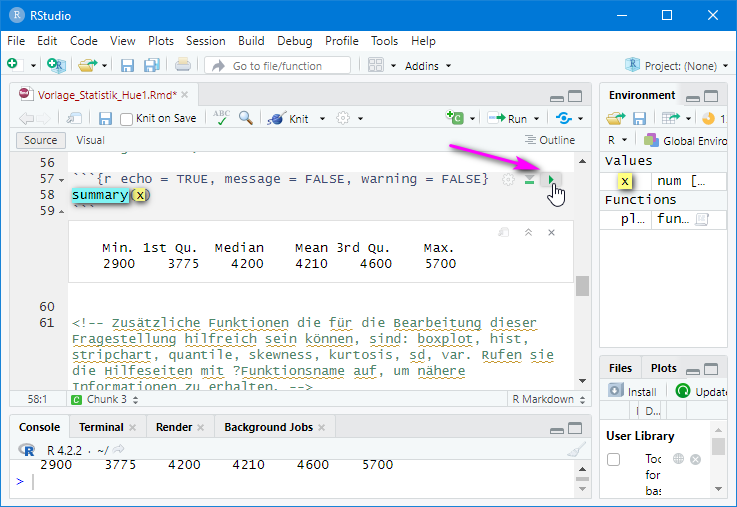Image resolution: width=737 pixels, height=507 pixels.
Task: Open the R Markdown file type dropdown
Action: (x=549, y=399)
